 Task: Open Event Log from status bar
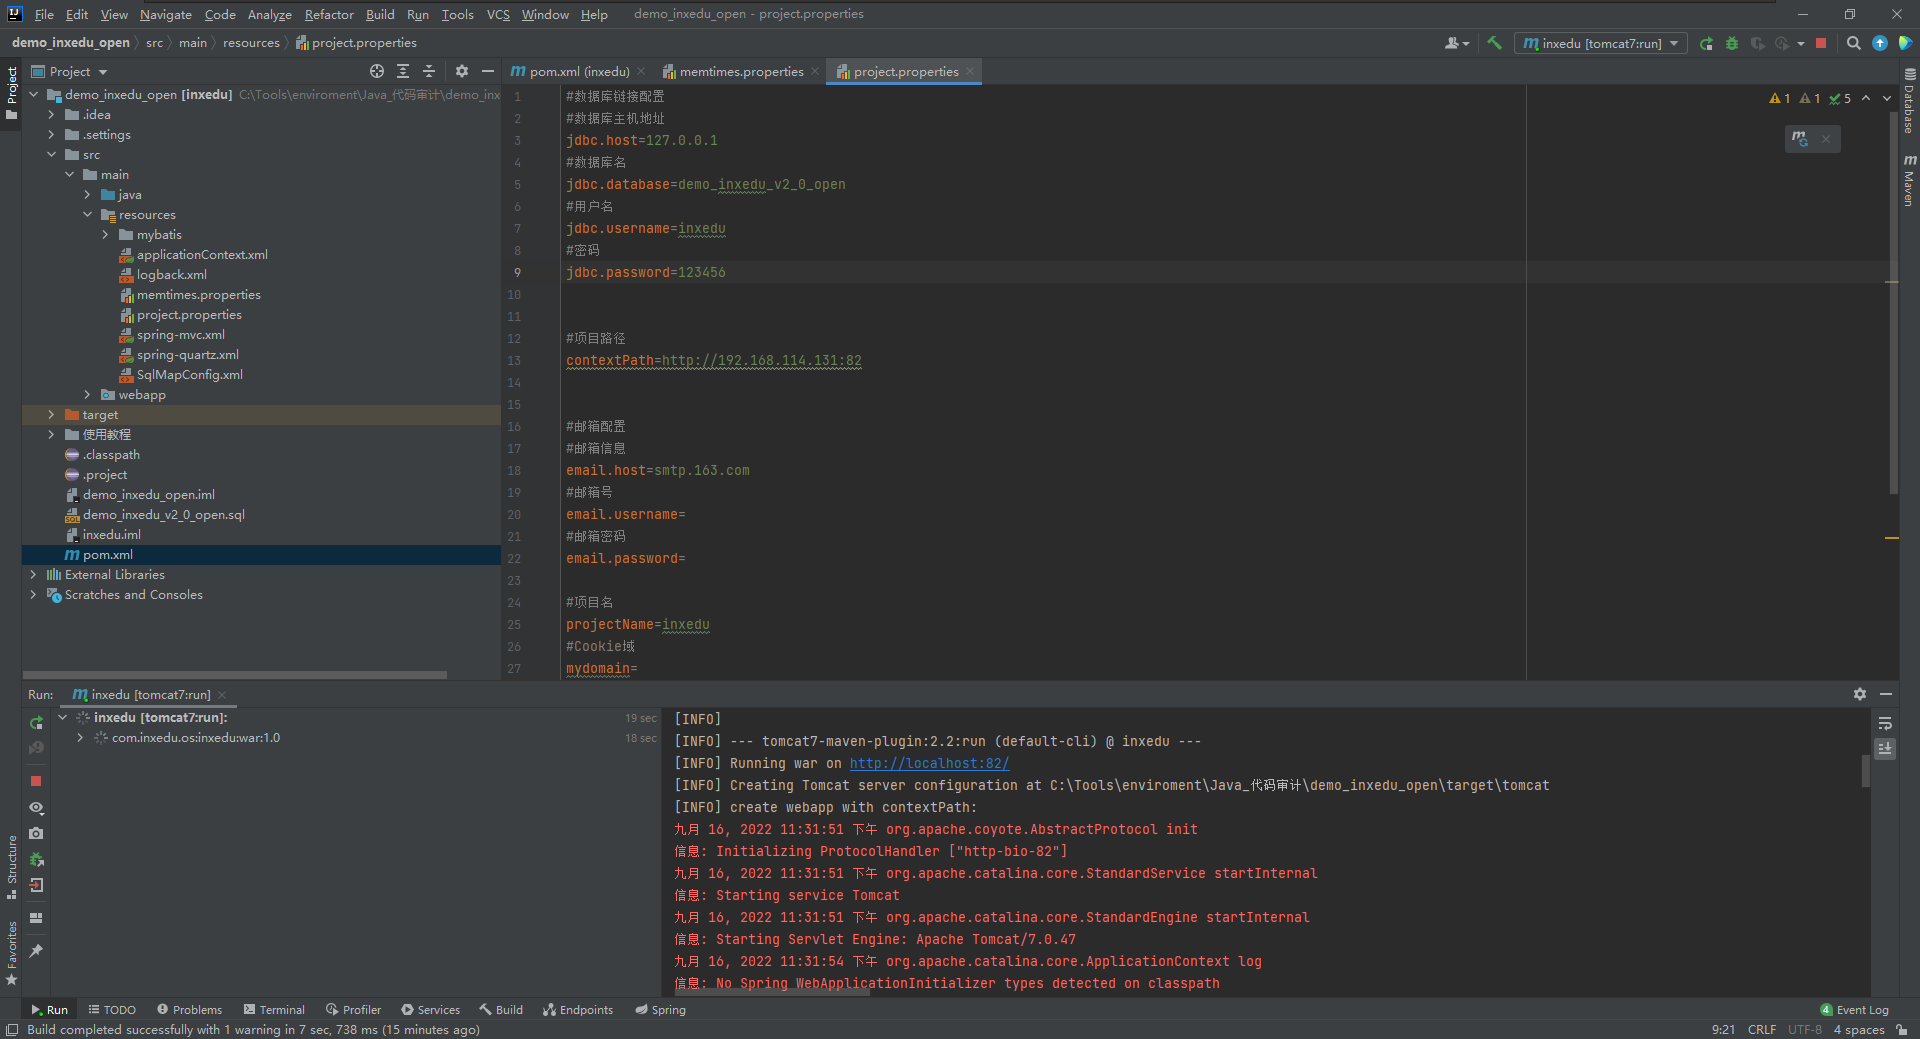[x=1854, y=1010]
